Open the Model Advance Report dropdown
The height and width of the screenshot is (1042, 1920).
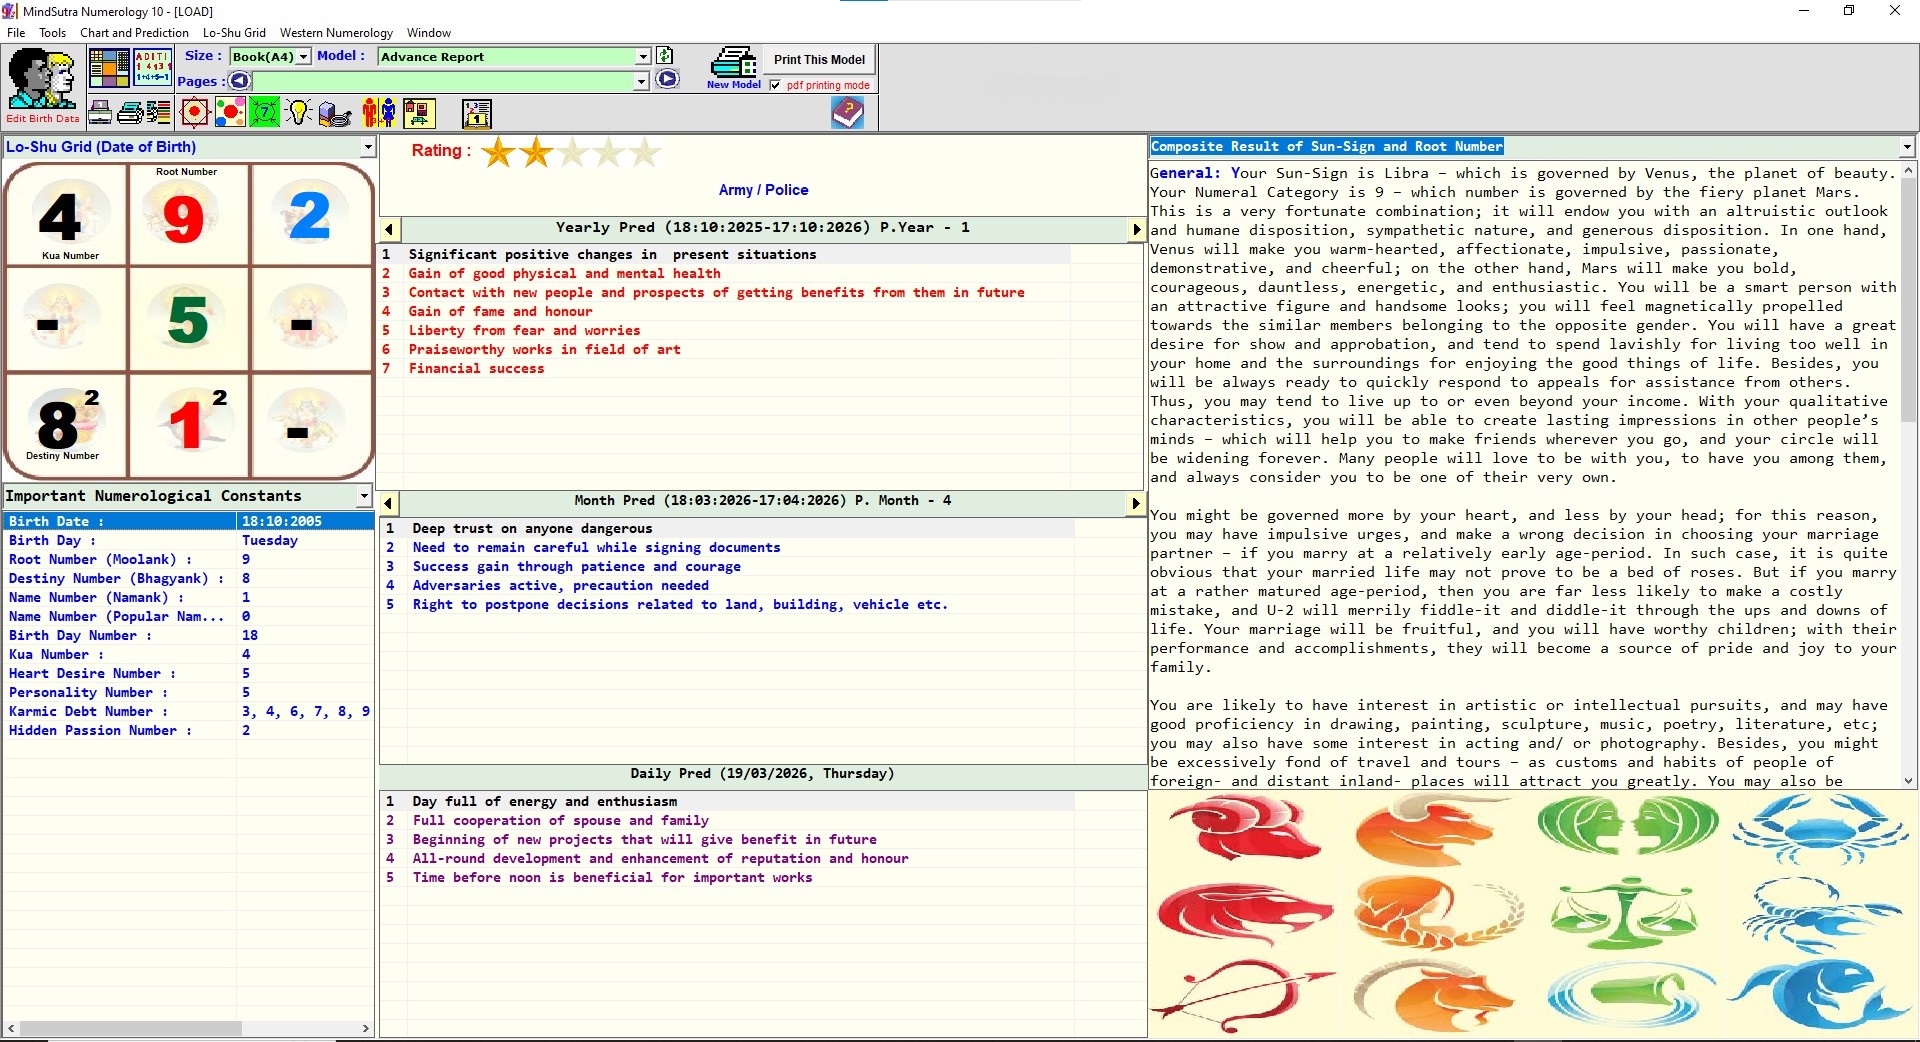click(643, 57)
